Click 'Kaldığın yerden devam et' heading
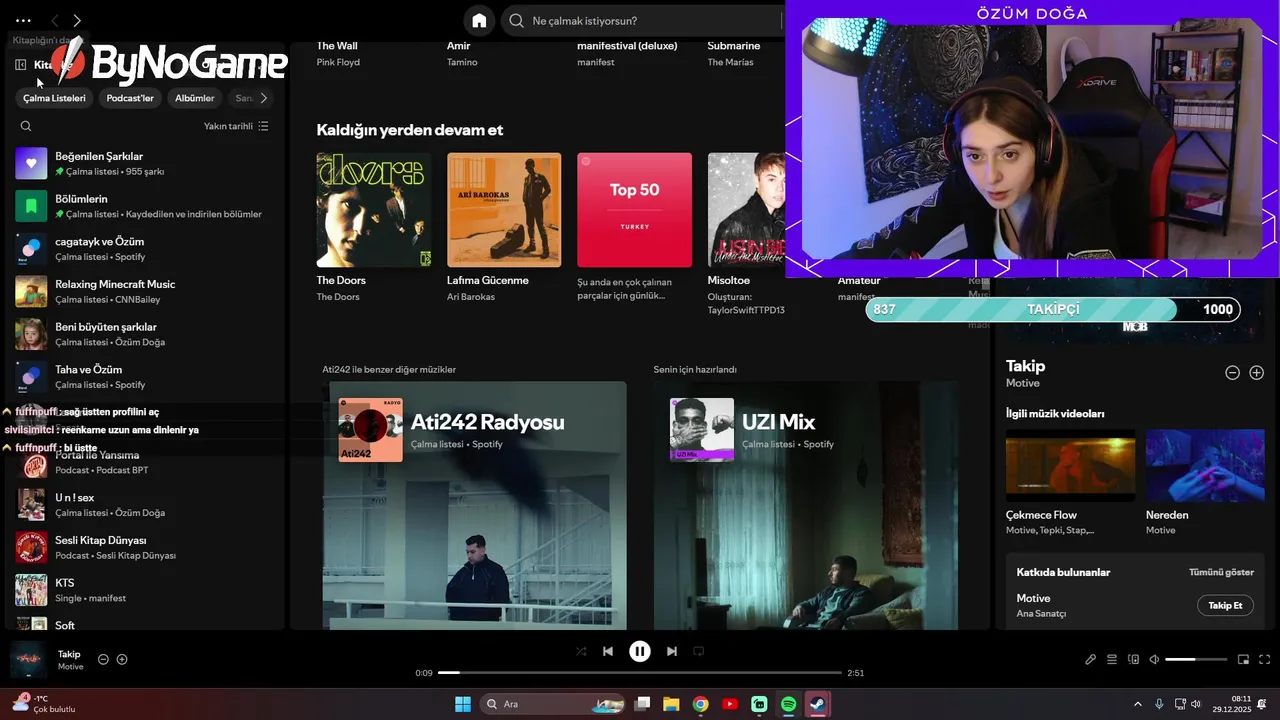Image resolution: width=1280 pixels, height=720 pixels. pyautogui.click(x=410, y=130)
